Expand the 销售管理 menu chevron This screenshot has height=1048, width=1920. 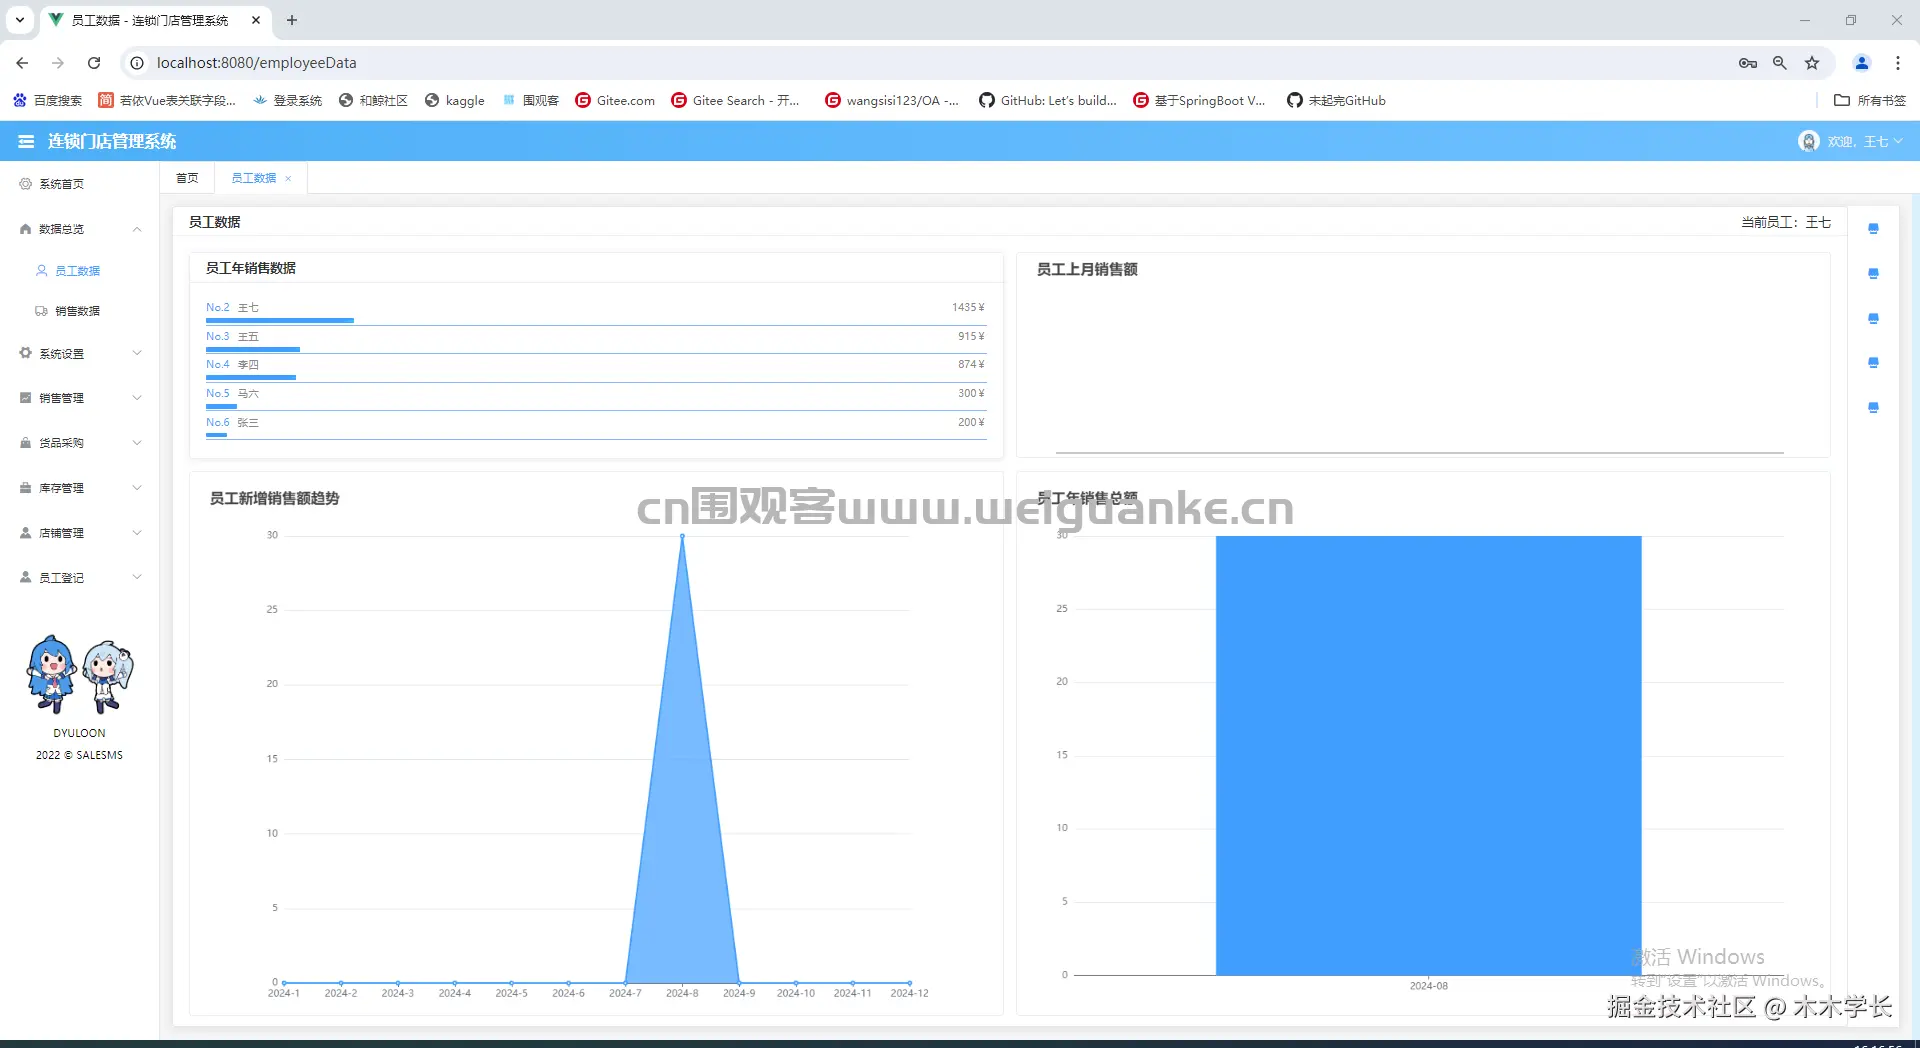[x=137, y=398]
